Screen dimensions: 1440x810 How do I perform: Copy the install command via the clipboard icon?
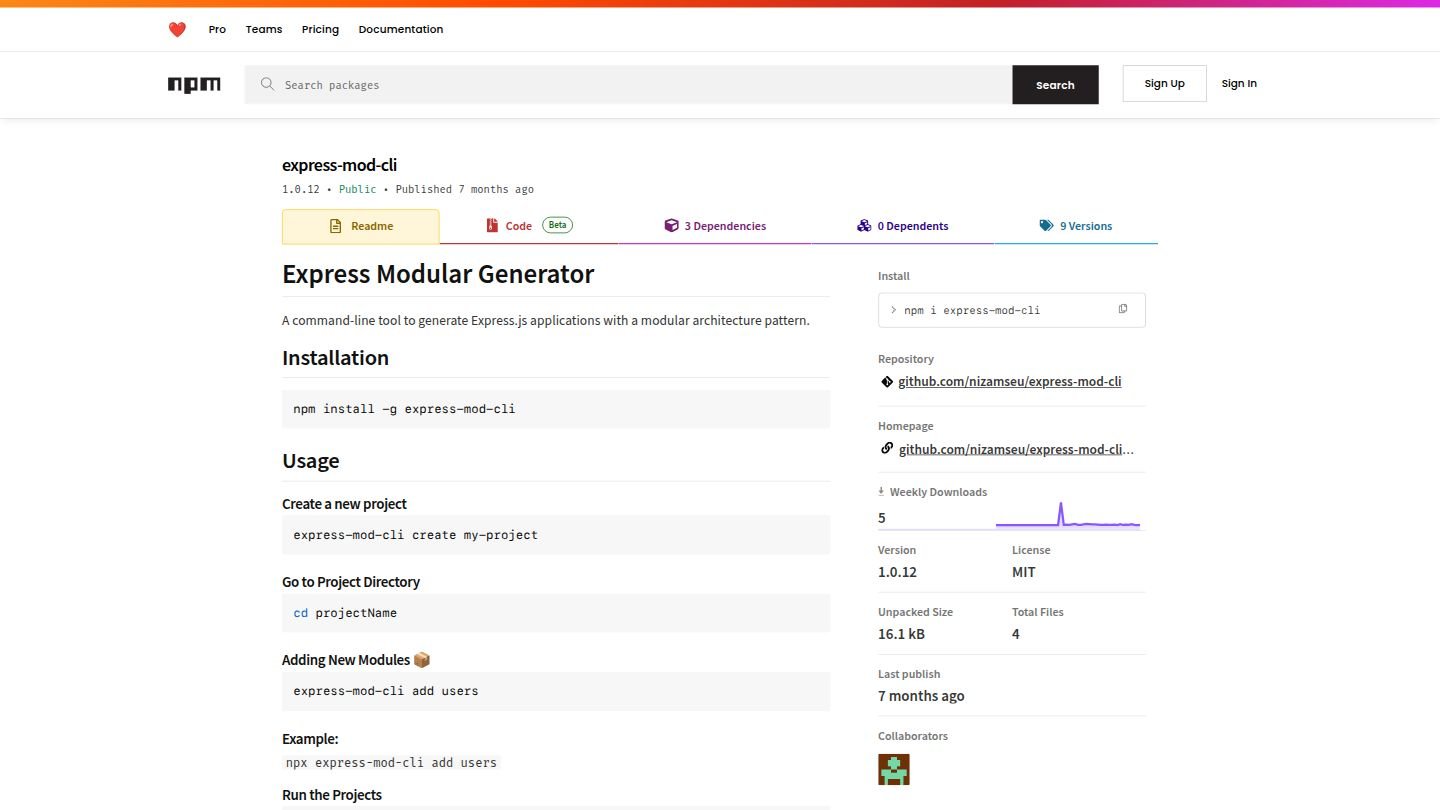pos(1122,309)
